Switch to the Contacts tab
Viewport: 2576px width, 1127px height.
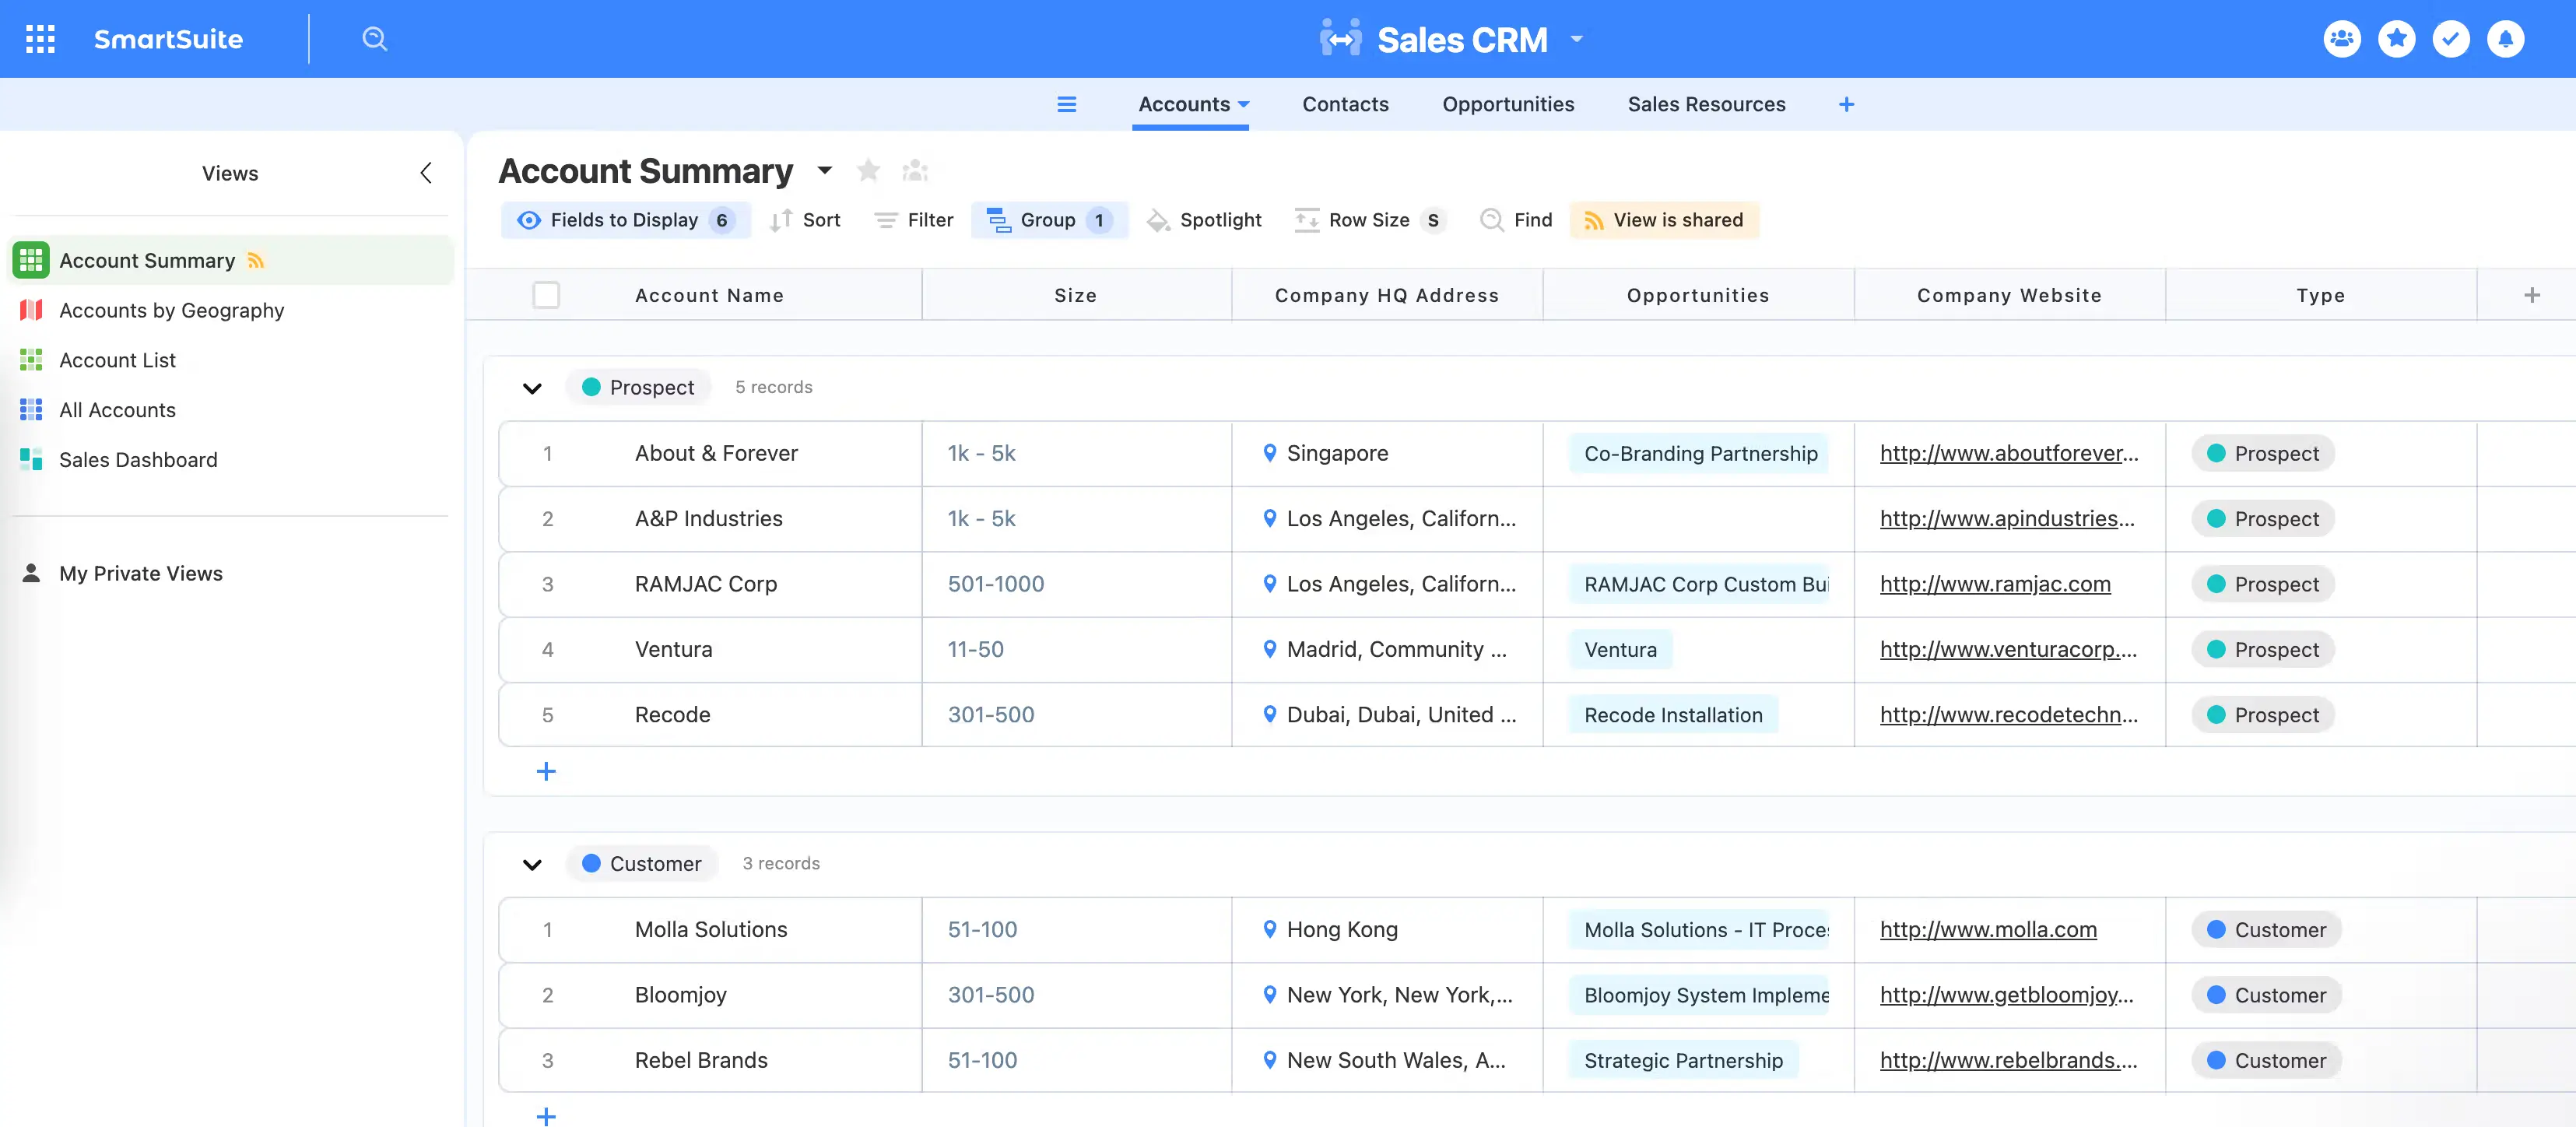pyautogui.click(x=1344, y=104)
